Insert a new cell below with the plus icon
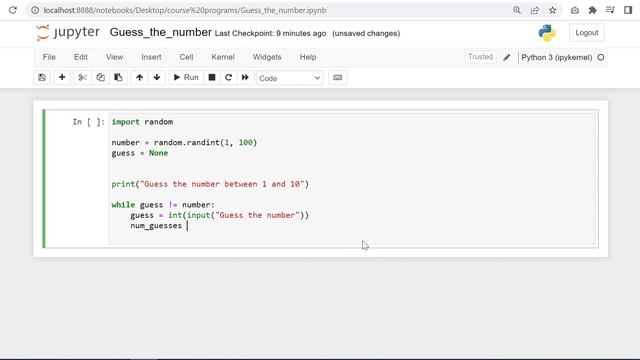Viewport: 640px width, 360px height. pyautogui.click(x=62, y=78)
